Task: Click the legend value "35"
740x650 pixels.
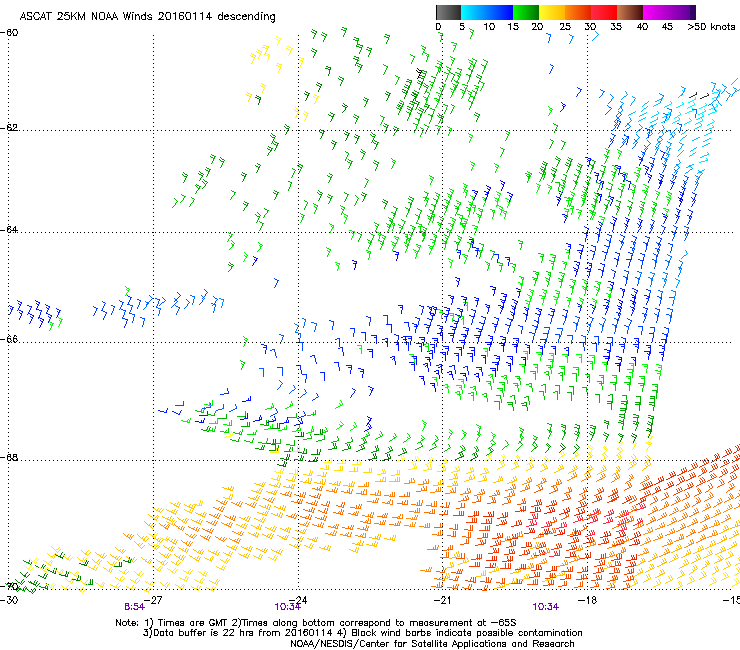Action: pos(616,27)
